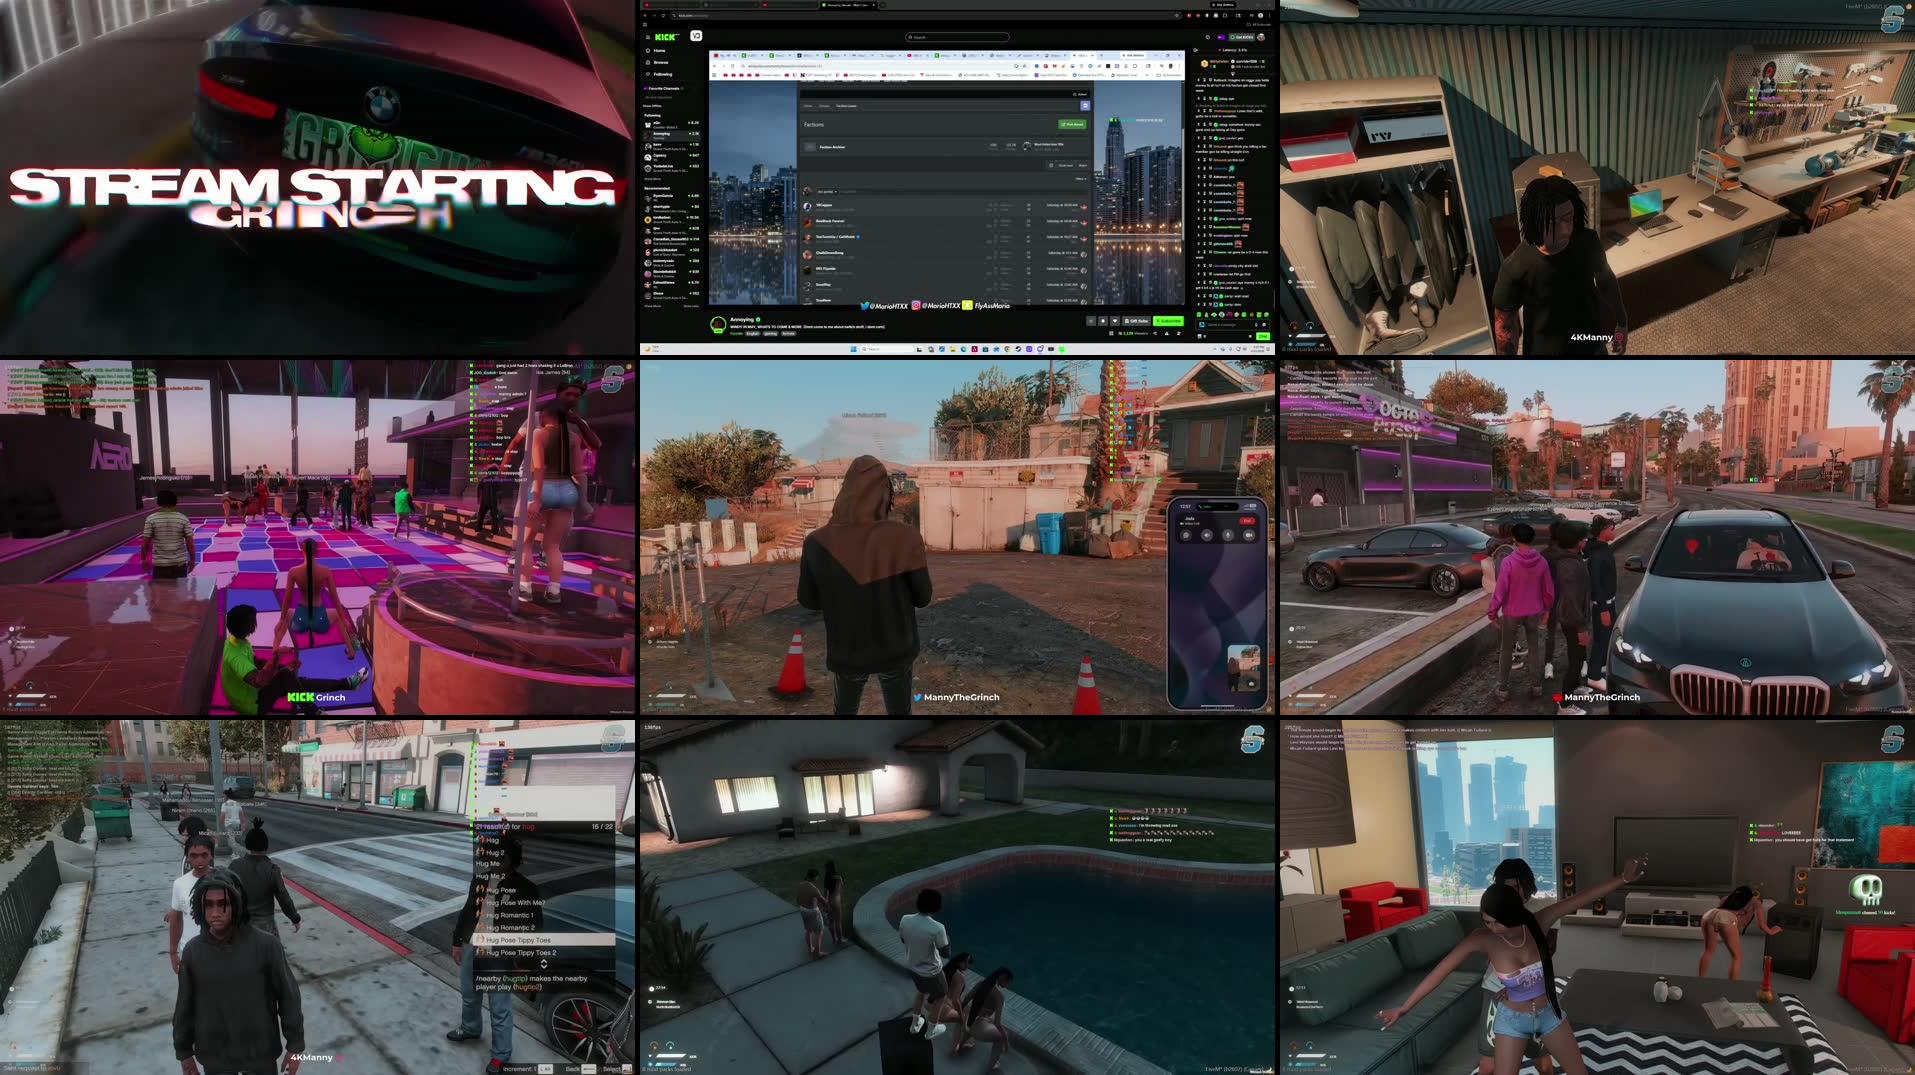Select the Hug Pose emote entry
The image size is (1915, 1075).
(x=544, y=890)
